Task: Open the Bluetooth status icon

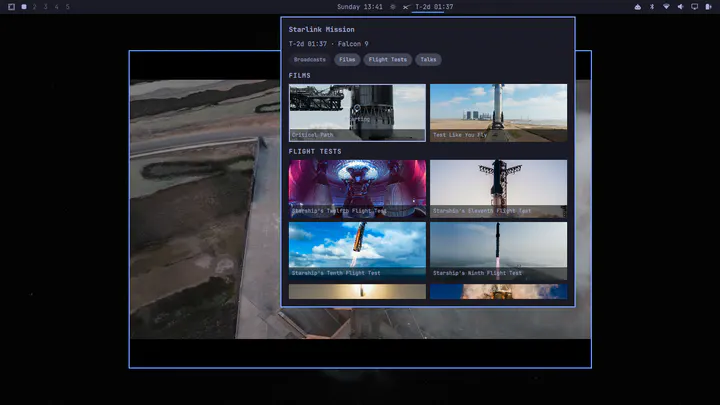Action: coord(652,7)
